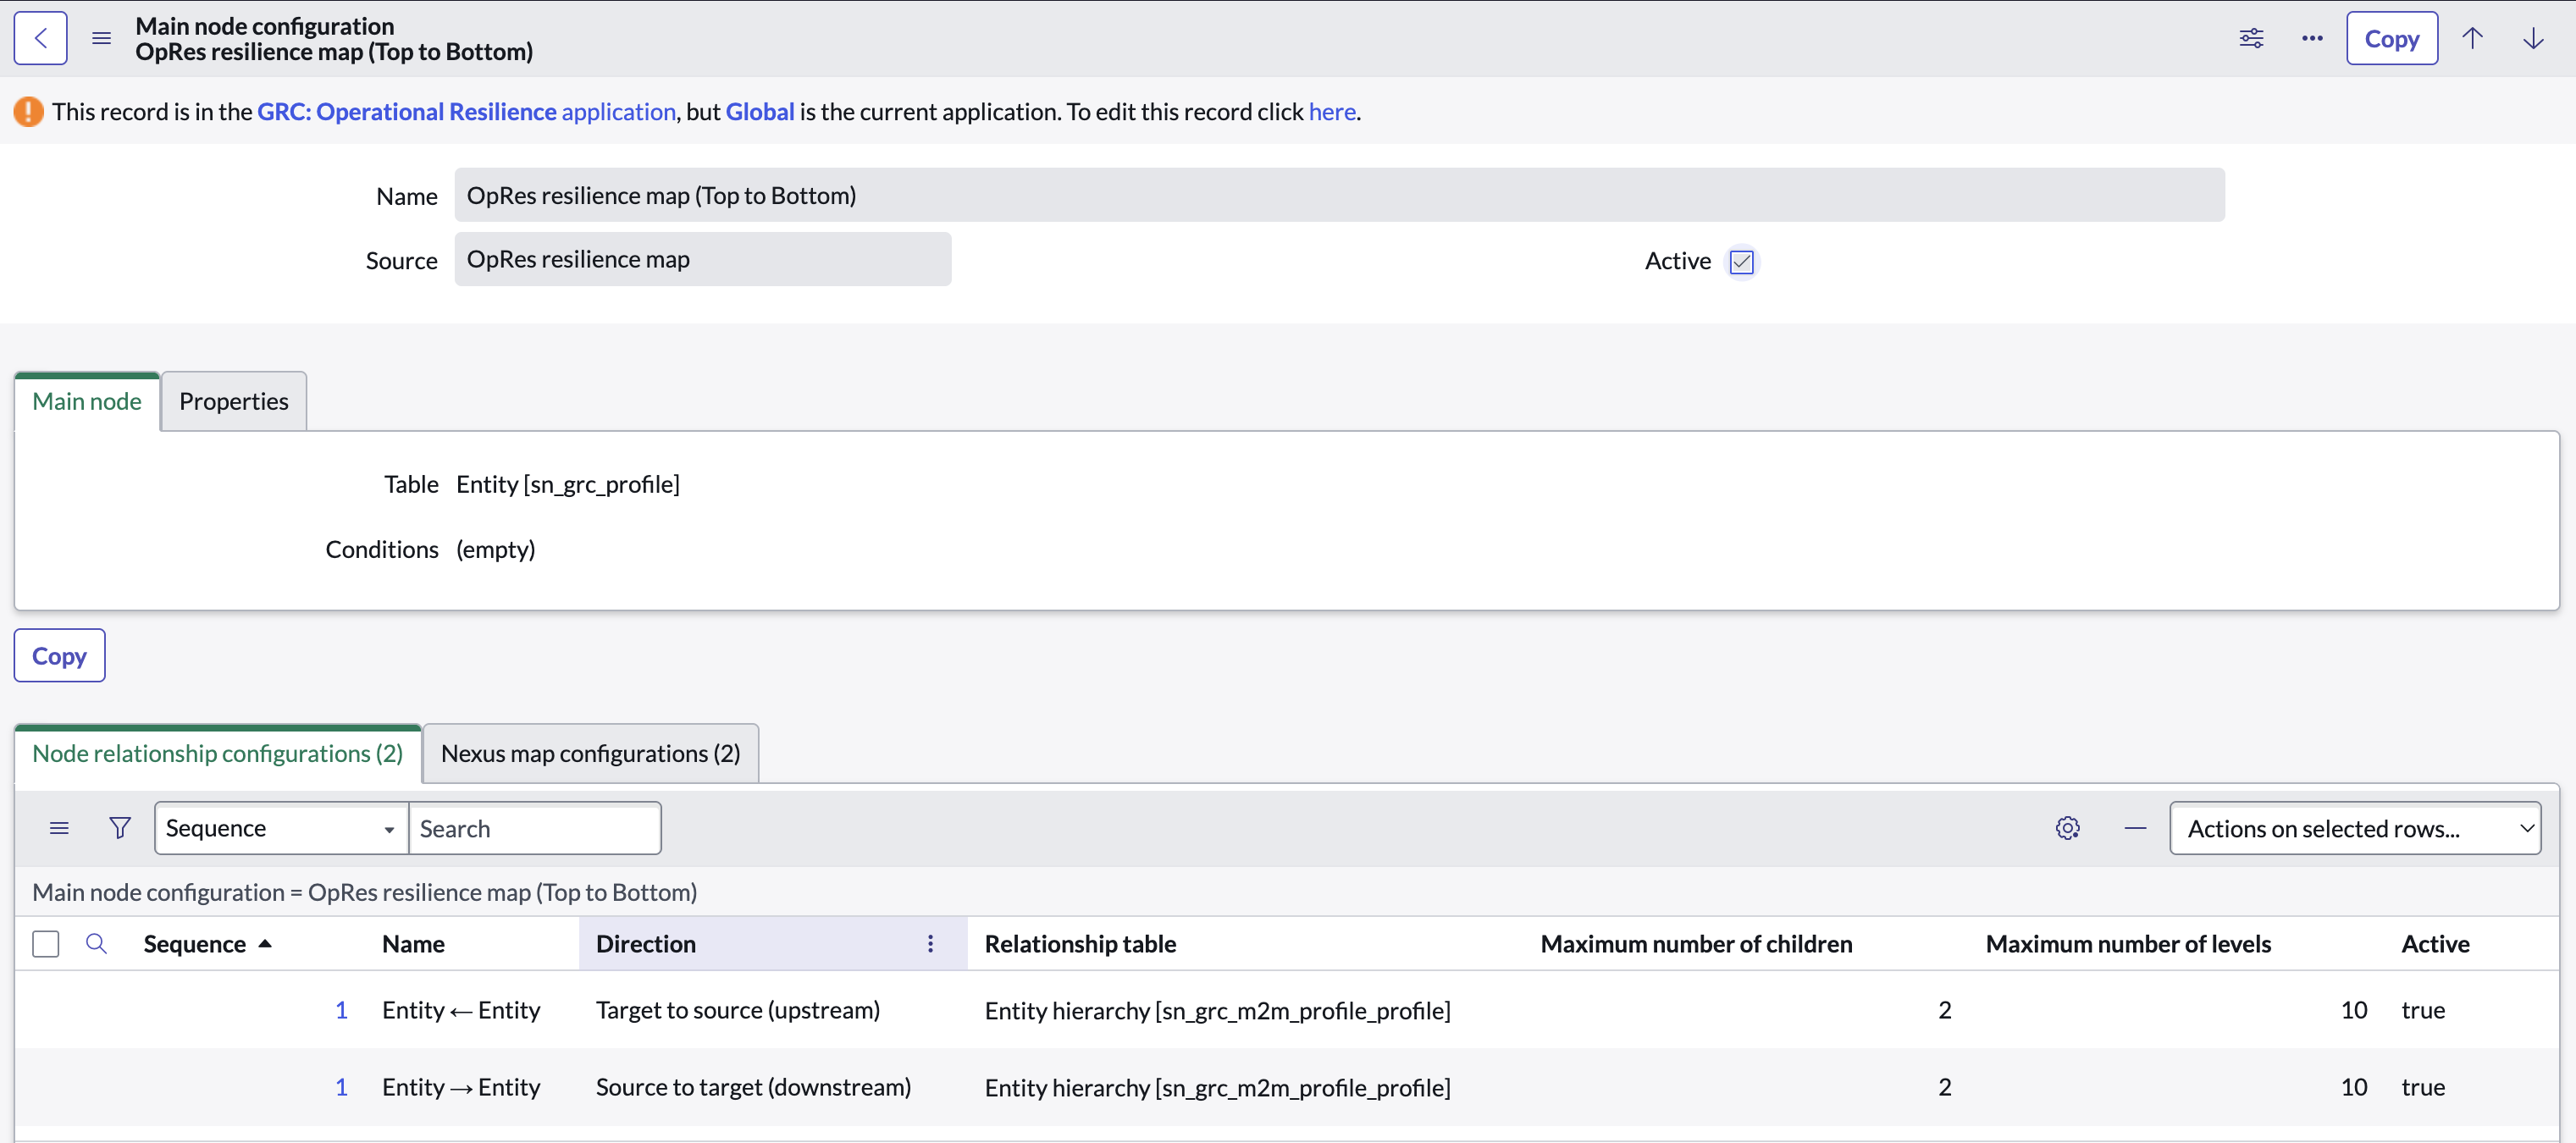Sort by the Direction column header
The width and height of the screenshot is (2576, 1143).
point(645,943)
